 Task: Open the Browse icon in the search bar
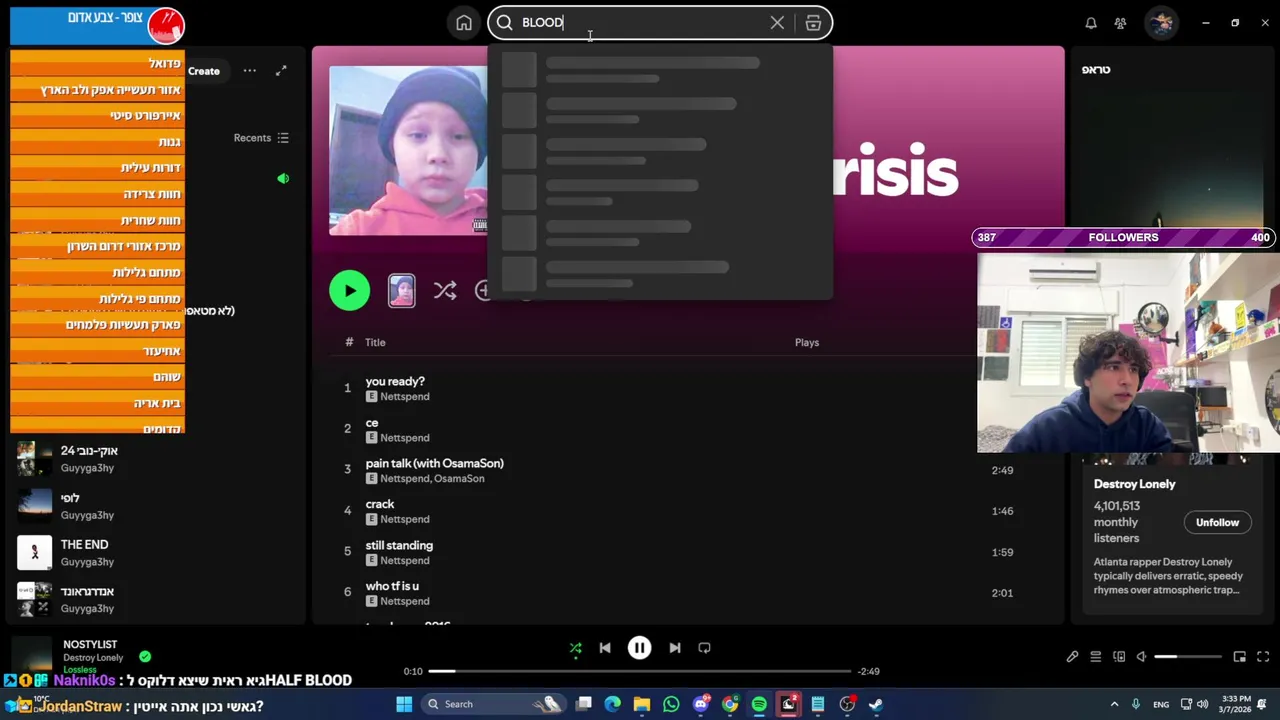pyautogui.click(x=813, y=23)
